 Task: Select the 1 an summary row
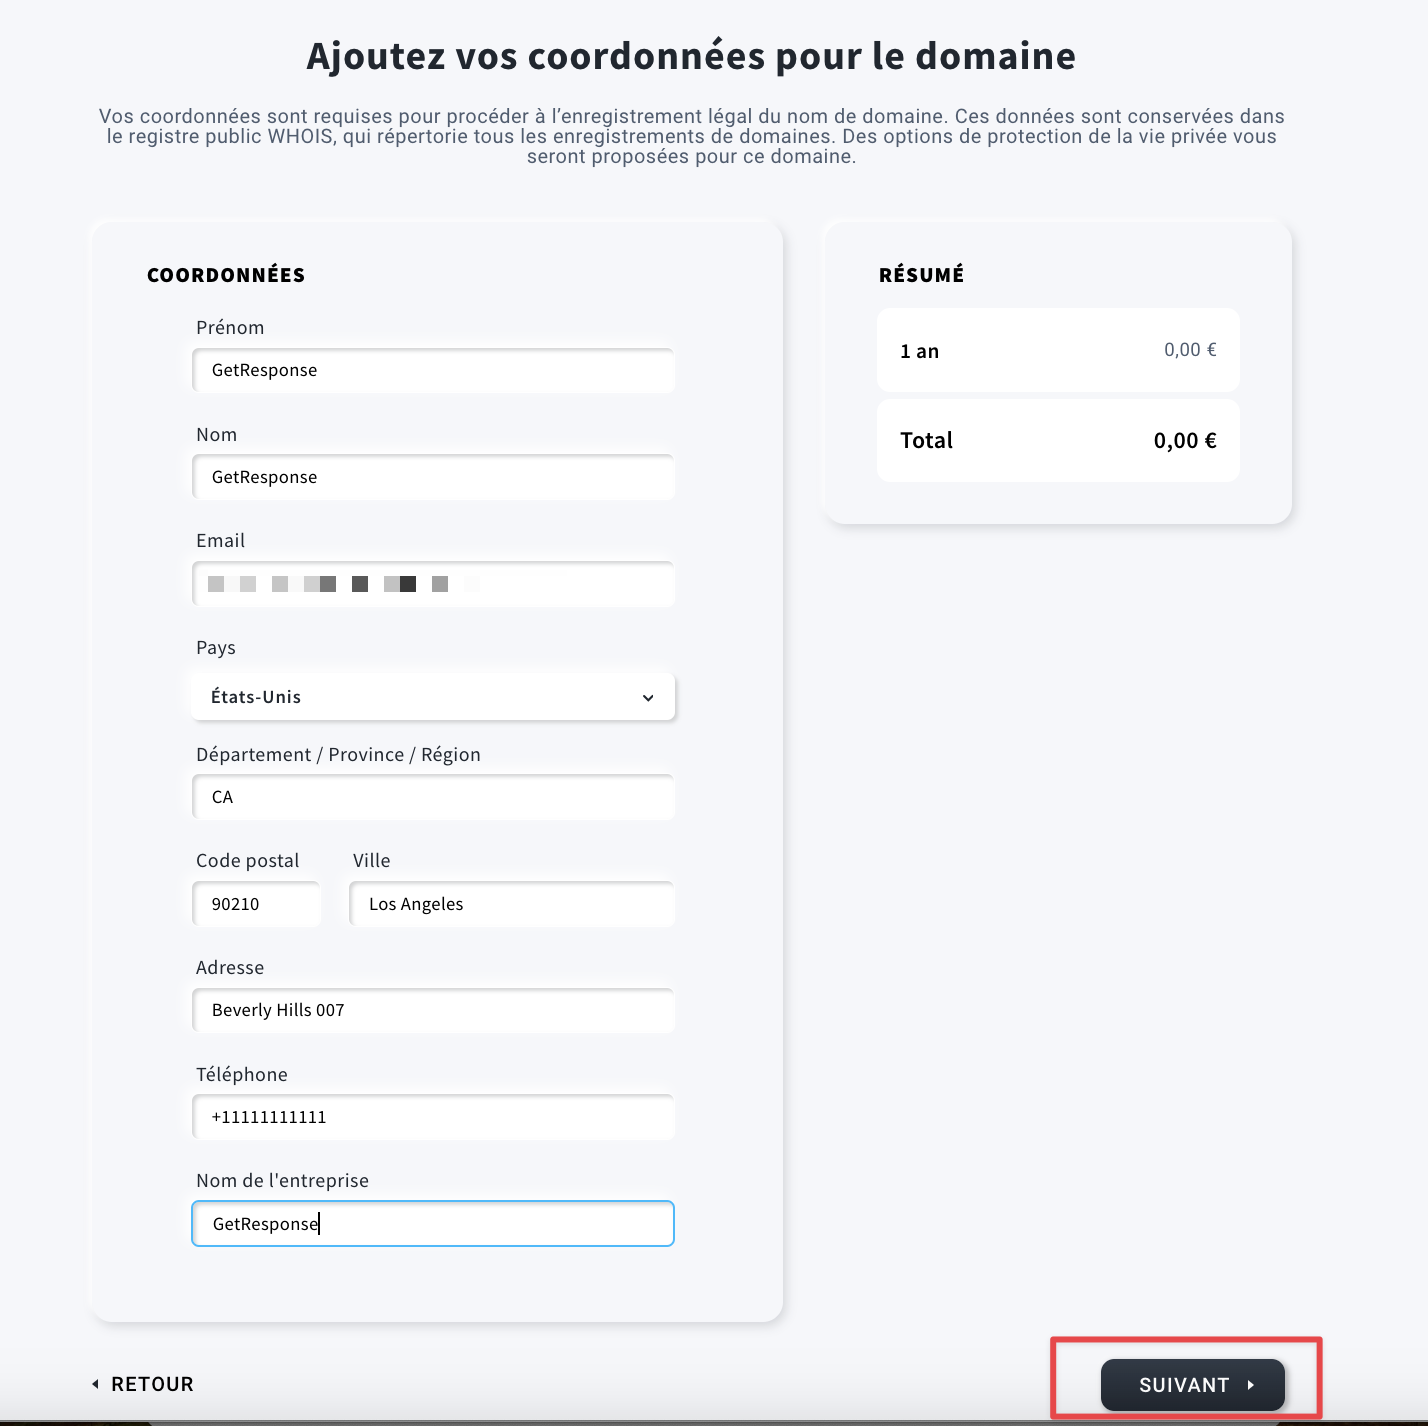[x=1058, y=350]
